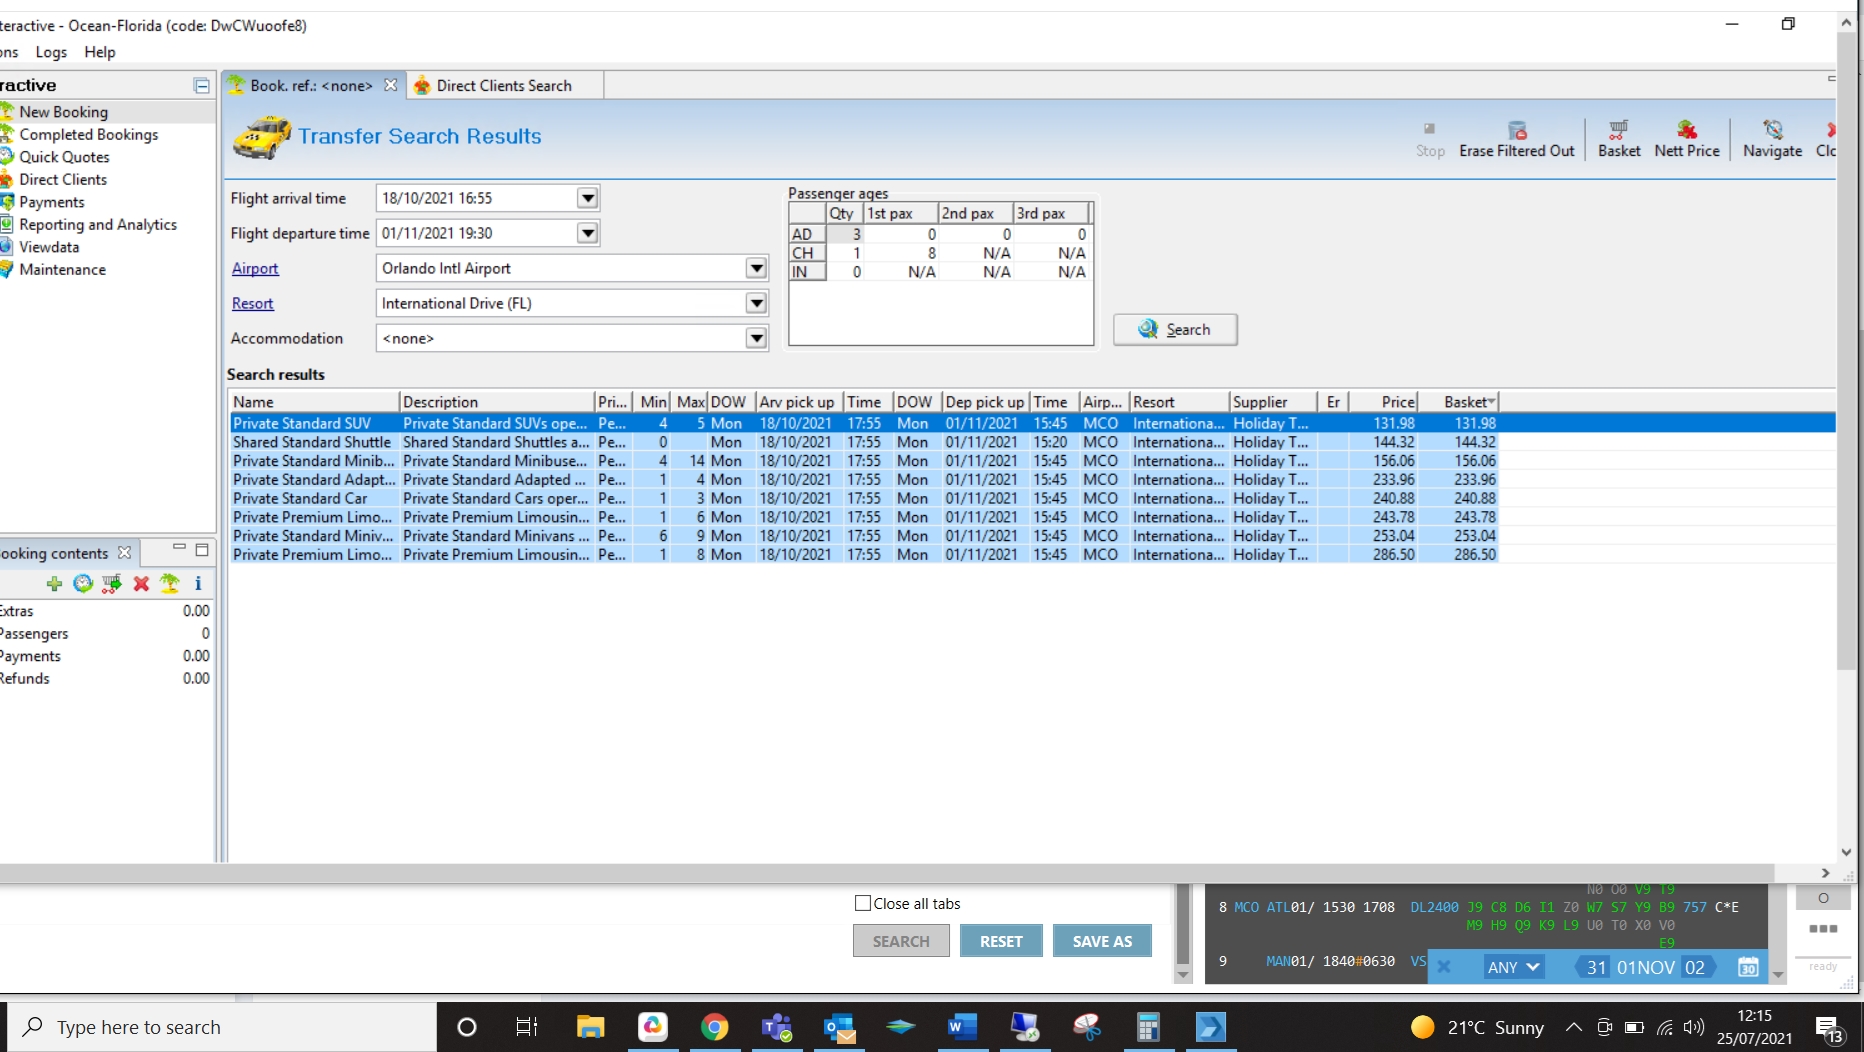Open the notification center icon
This screenshot has height=1052, width=1864.
[x=1828, y=1028]
